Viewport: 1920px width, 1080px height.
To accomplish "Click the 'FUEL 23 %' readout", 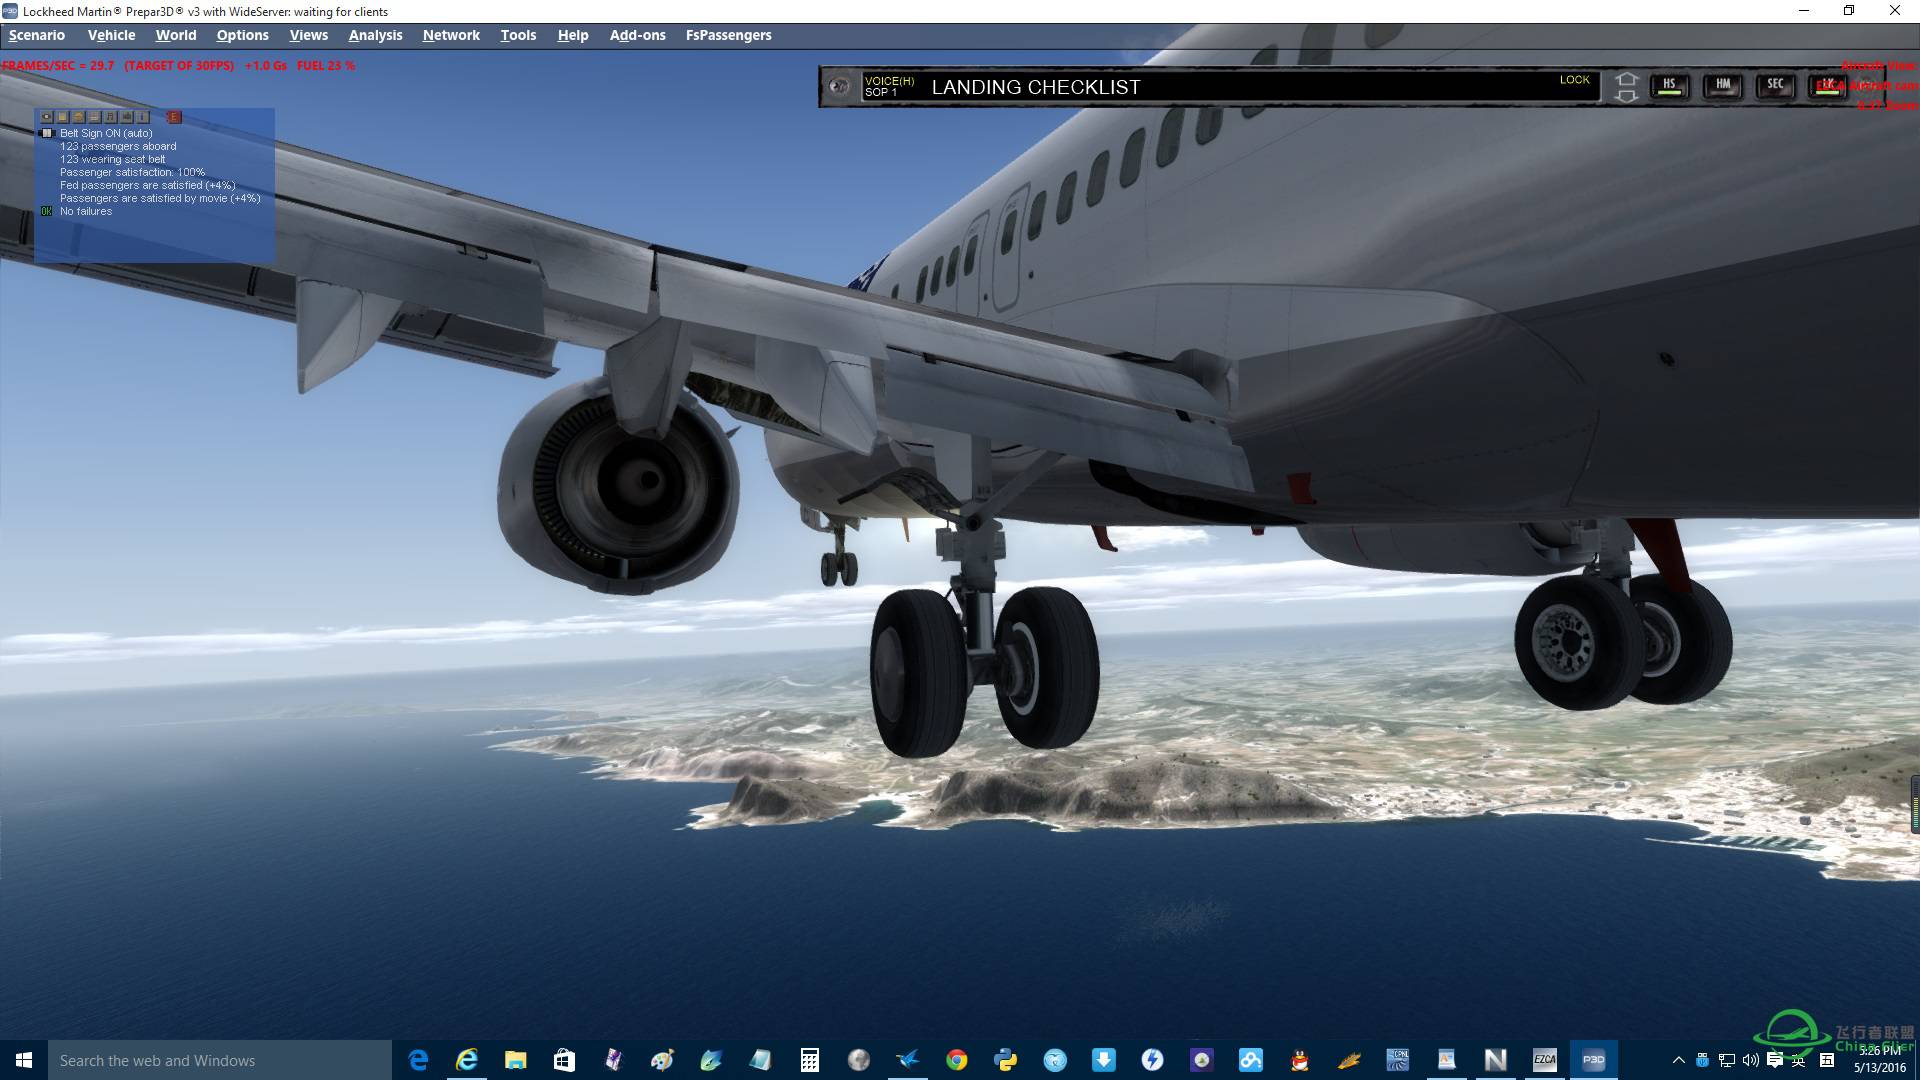I will pos(326,65).
